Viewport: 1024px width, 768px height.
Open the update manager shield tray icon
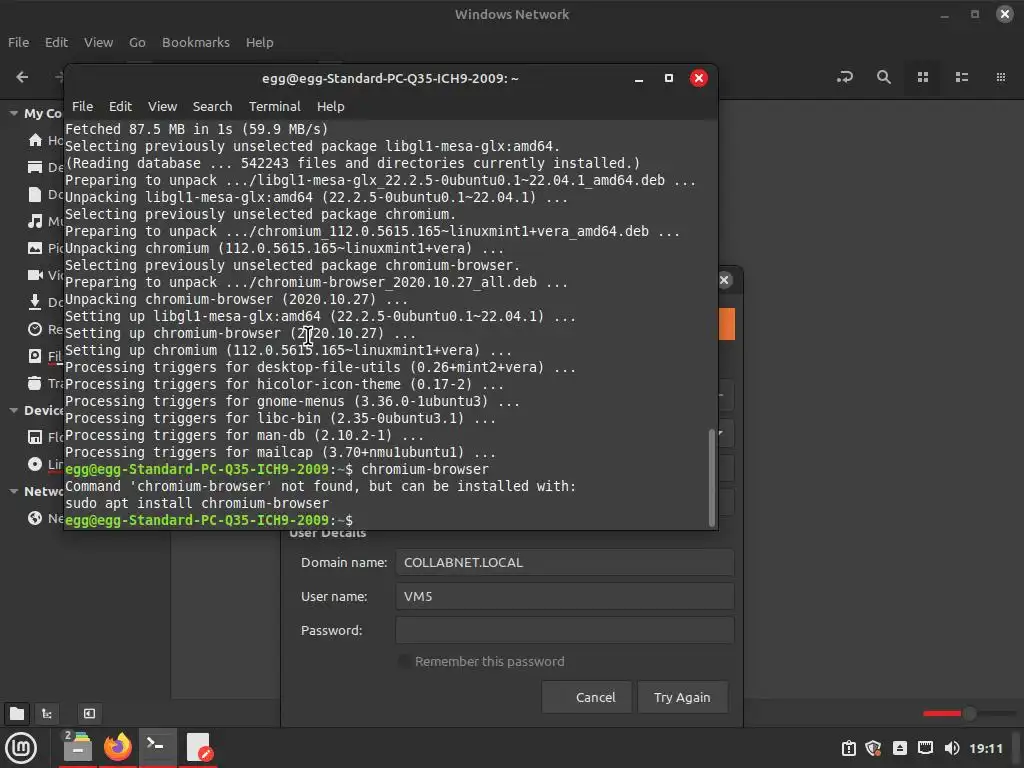873,748
